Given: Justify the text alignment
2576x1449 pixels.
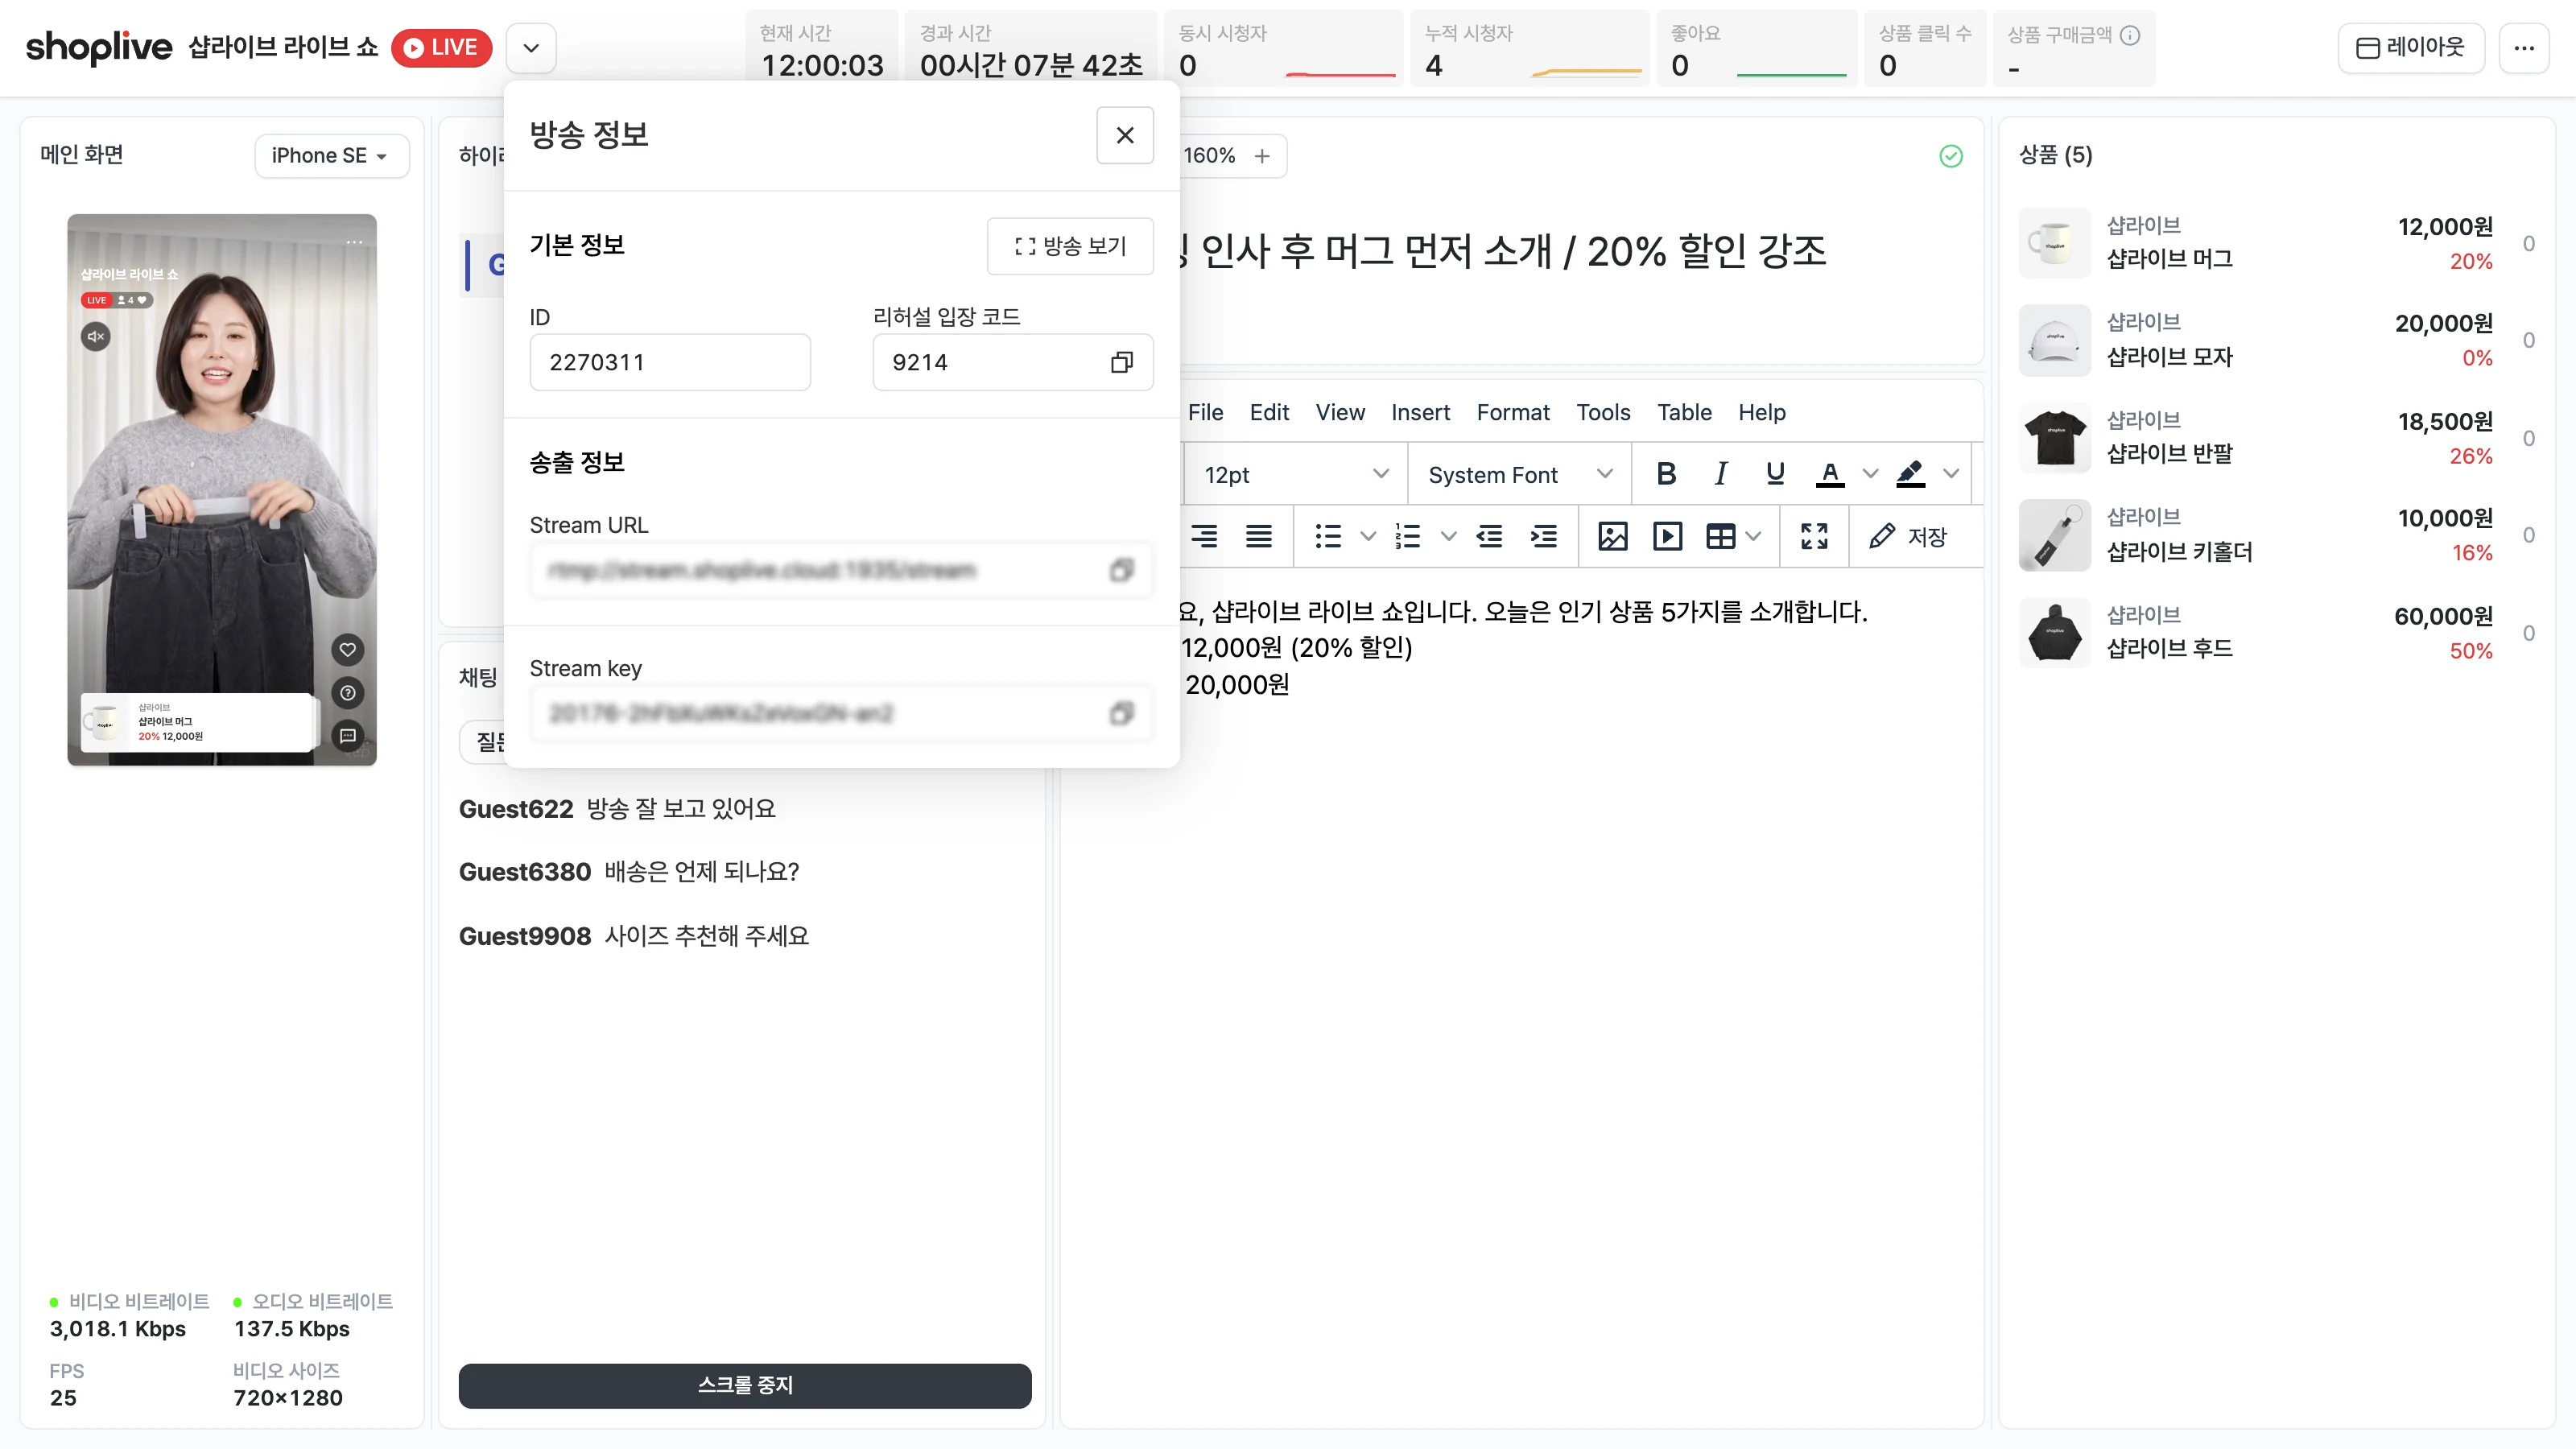Looking at the screenshot, I should [1259, 537].
